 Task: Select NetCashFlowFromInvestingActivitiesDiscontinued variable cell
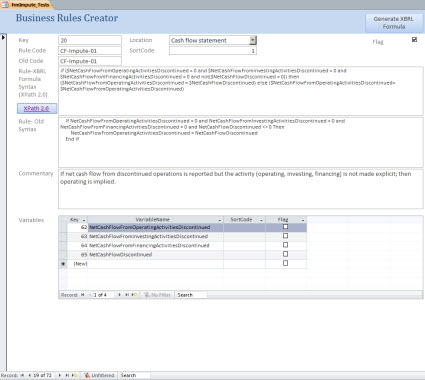pos(156,236)
